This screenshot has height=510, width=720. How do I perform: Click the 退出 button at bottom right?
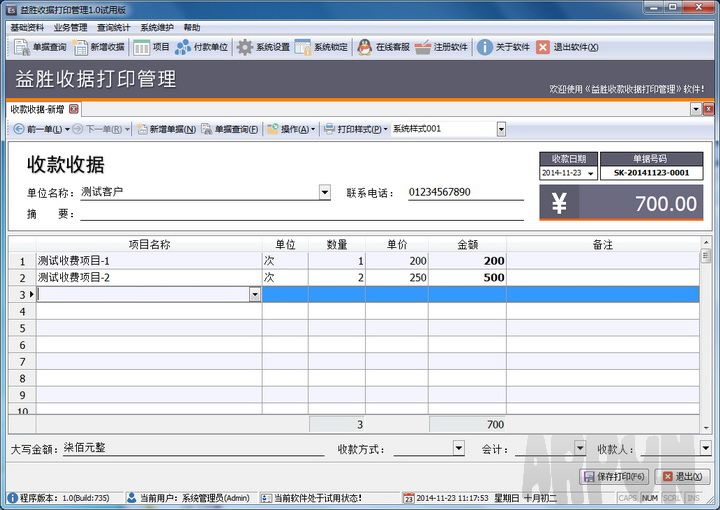(682, 477)
